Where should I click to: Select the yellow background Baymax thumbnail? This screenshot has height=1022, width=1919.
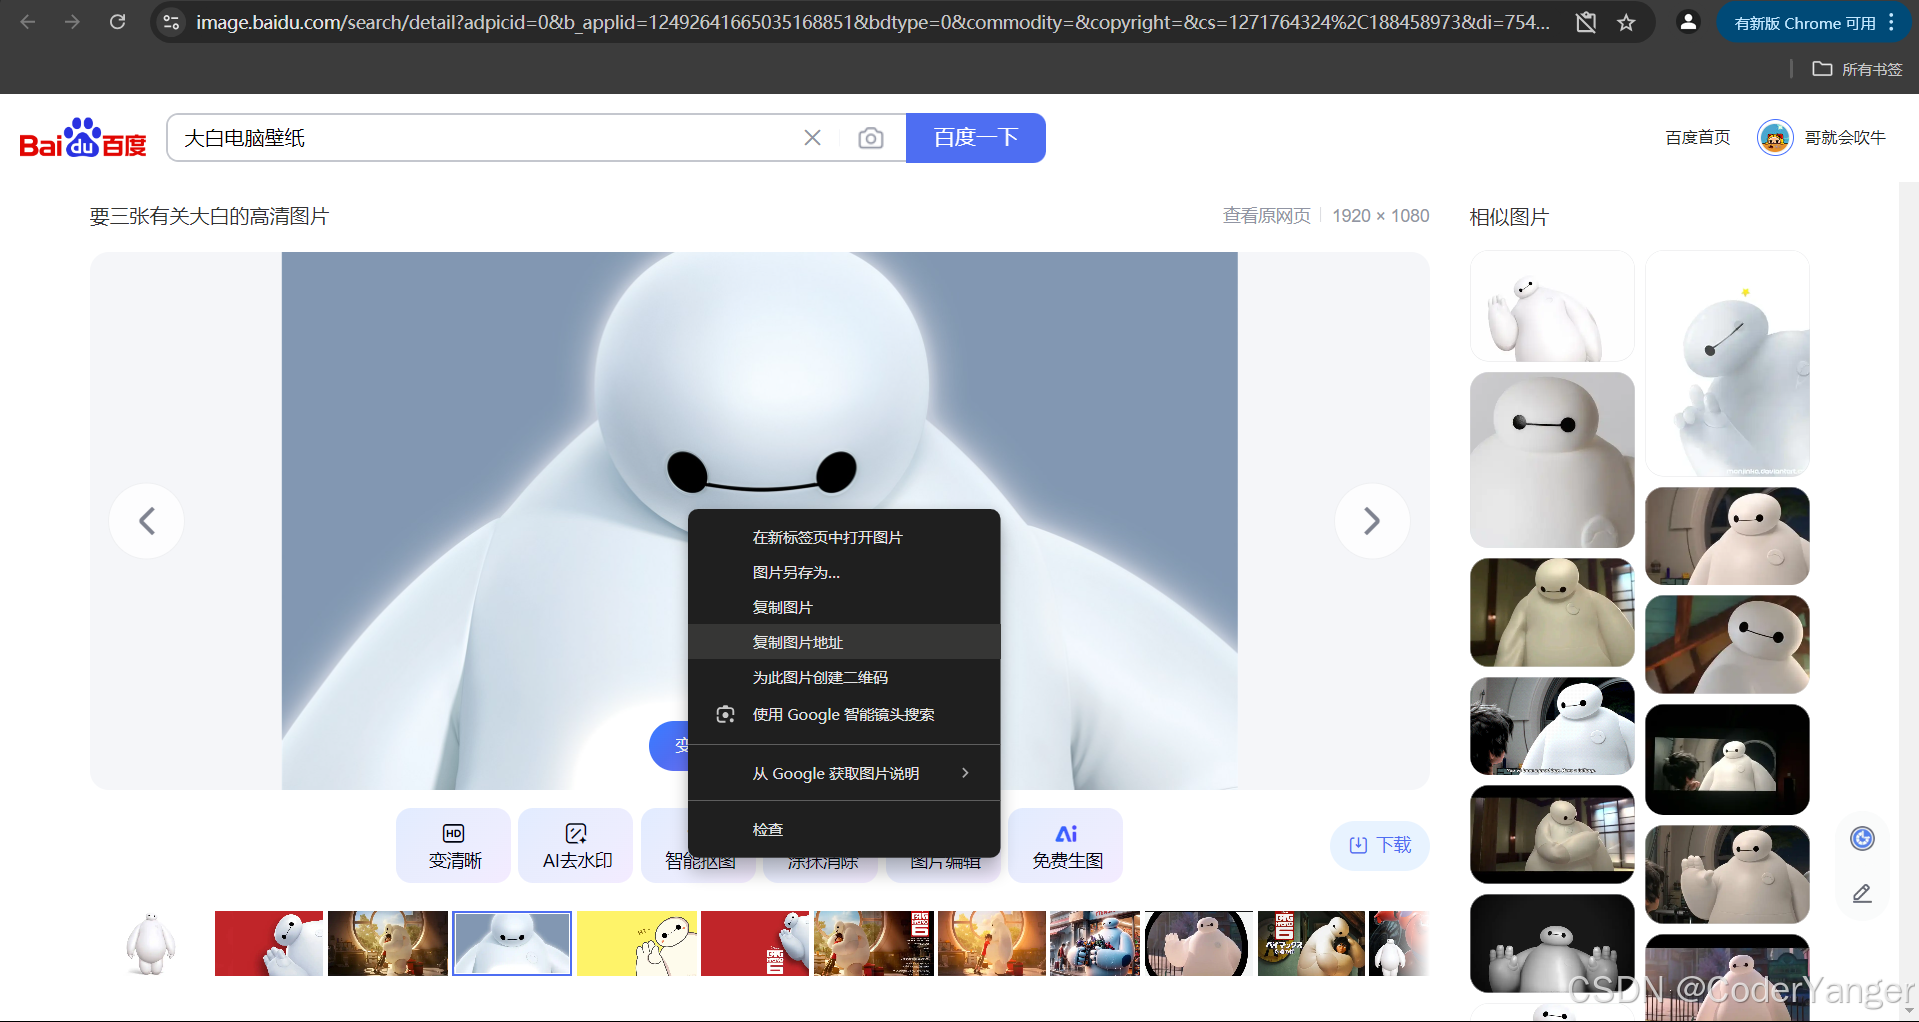pyautogui.click(x=637, y=943)
